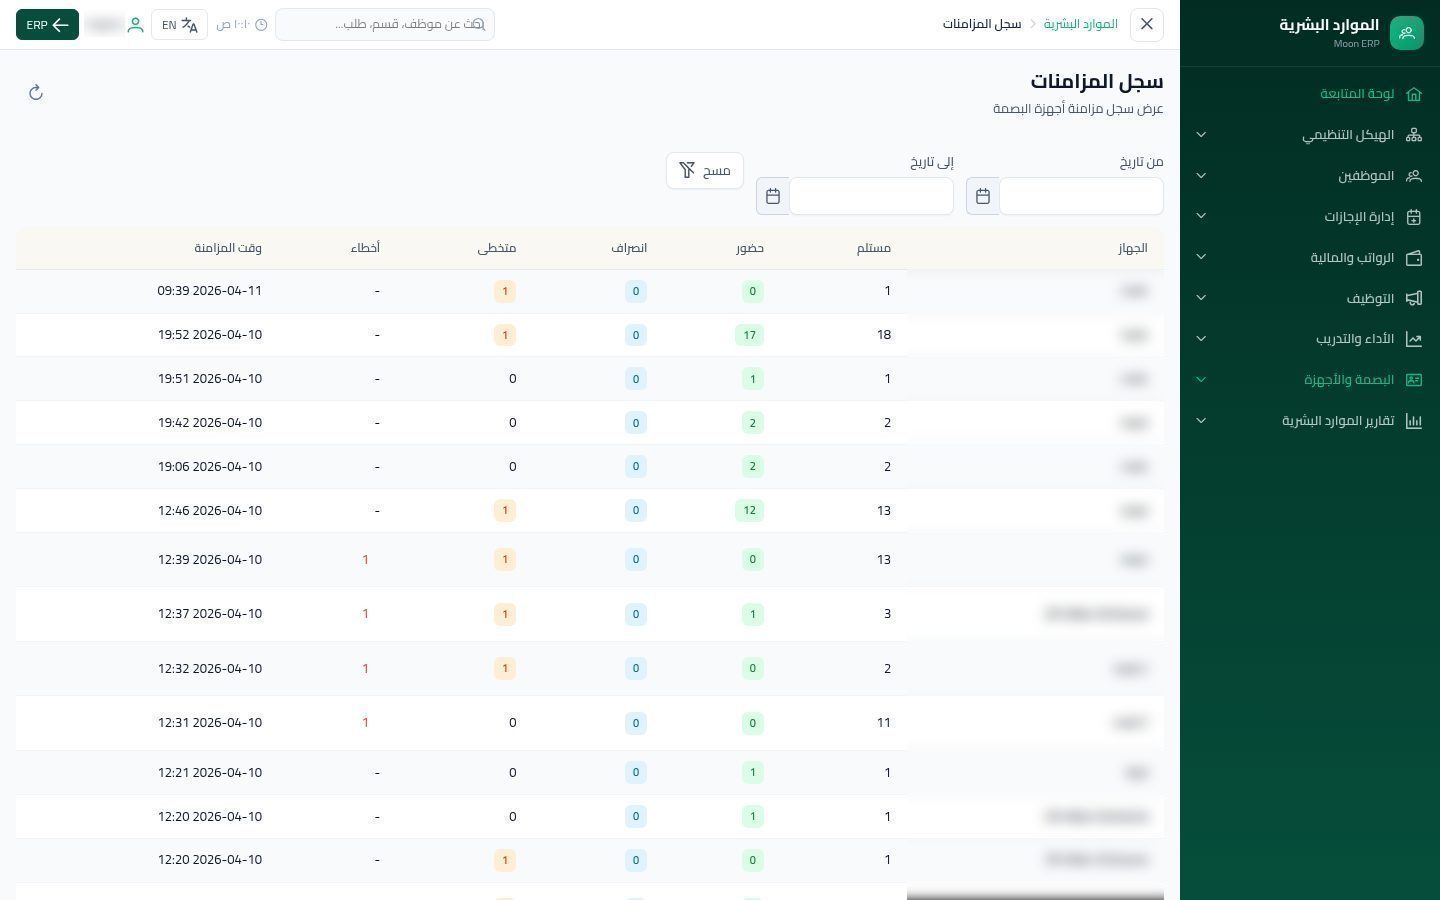
Task: Click sync time 2026-04-10 12:31
Action: [210, 723]
